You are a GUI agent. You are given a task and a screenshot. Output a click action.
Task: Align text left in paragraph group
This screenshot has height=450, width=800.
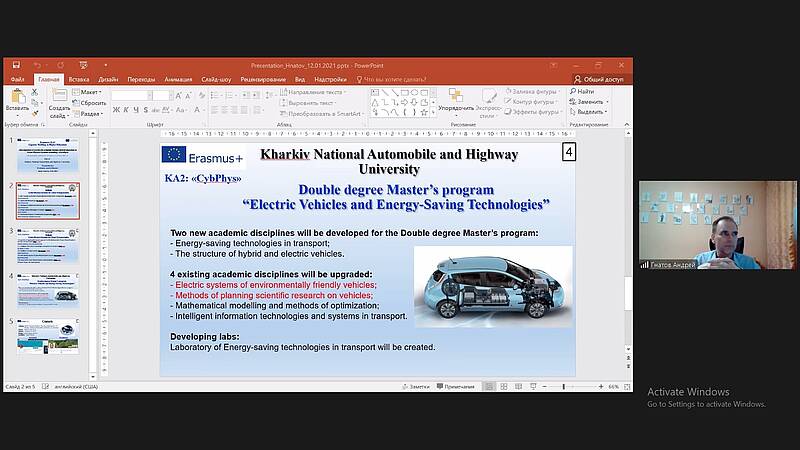(214, 110)
